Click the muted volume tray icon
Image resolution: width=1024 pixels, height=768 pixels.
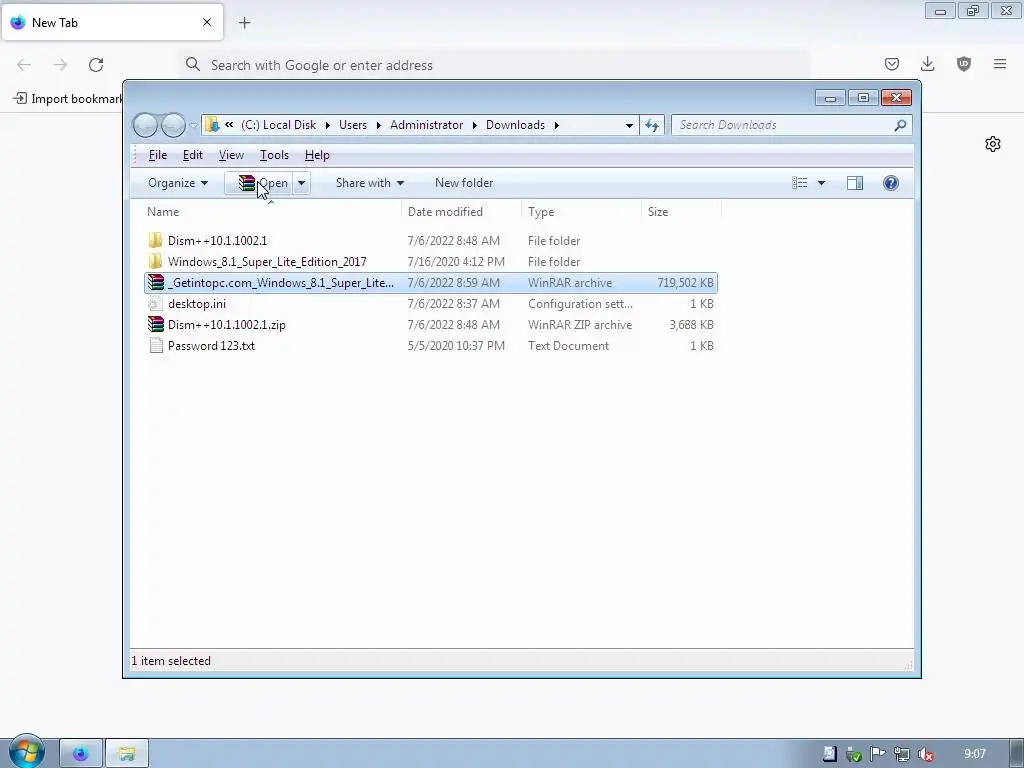click(925, 754)
